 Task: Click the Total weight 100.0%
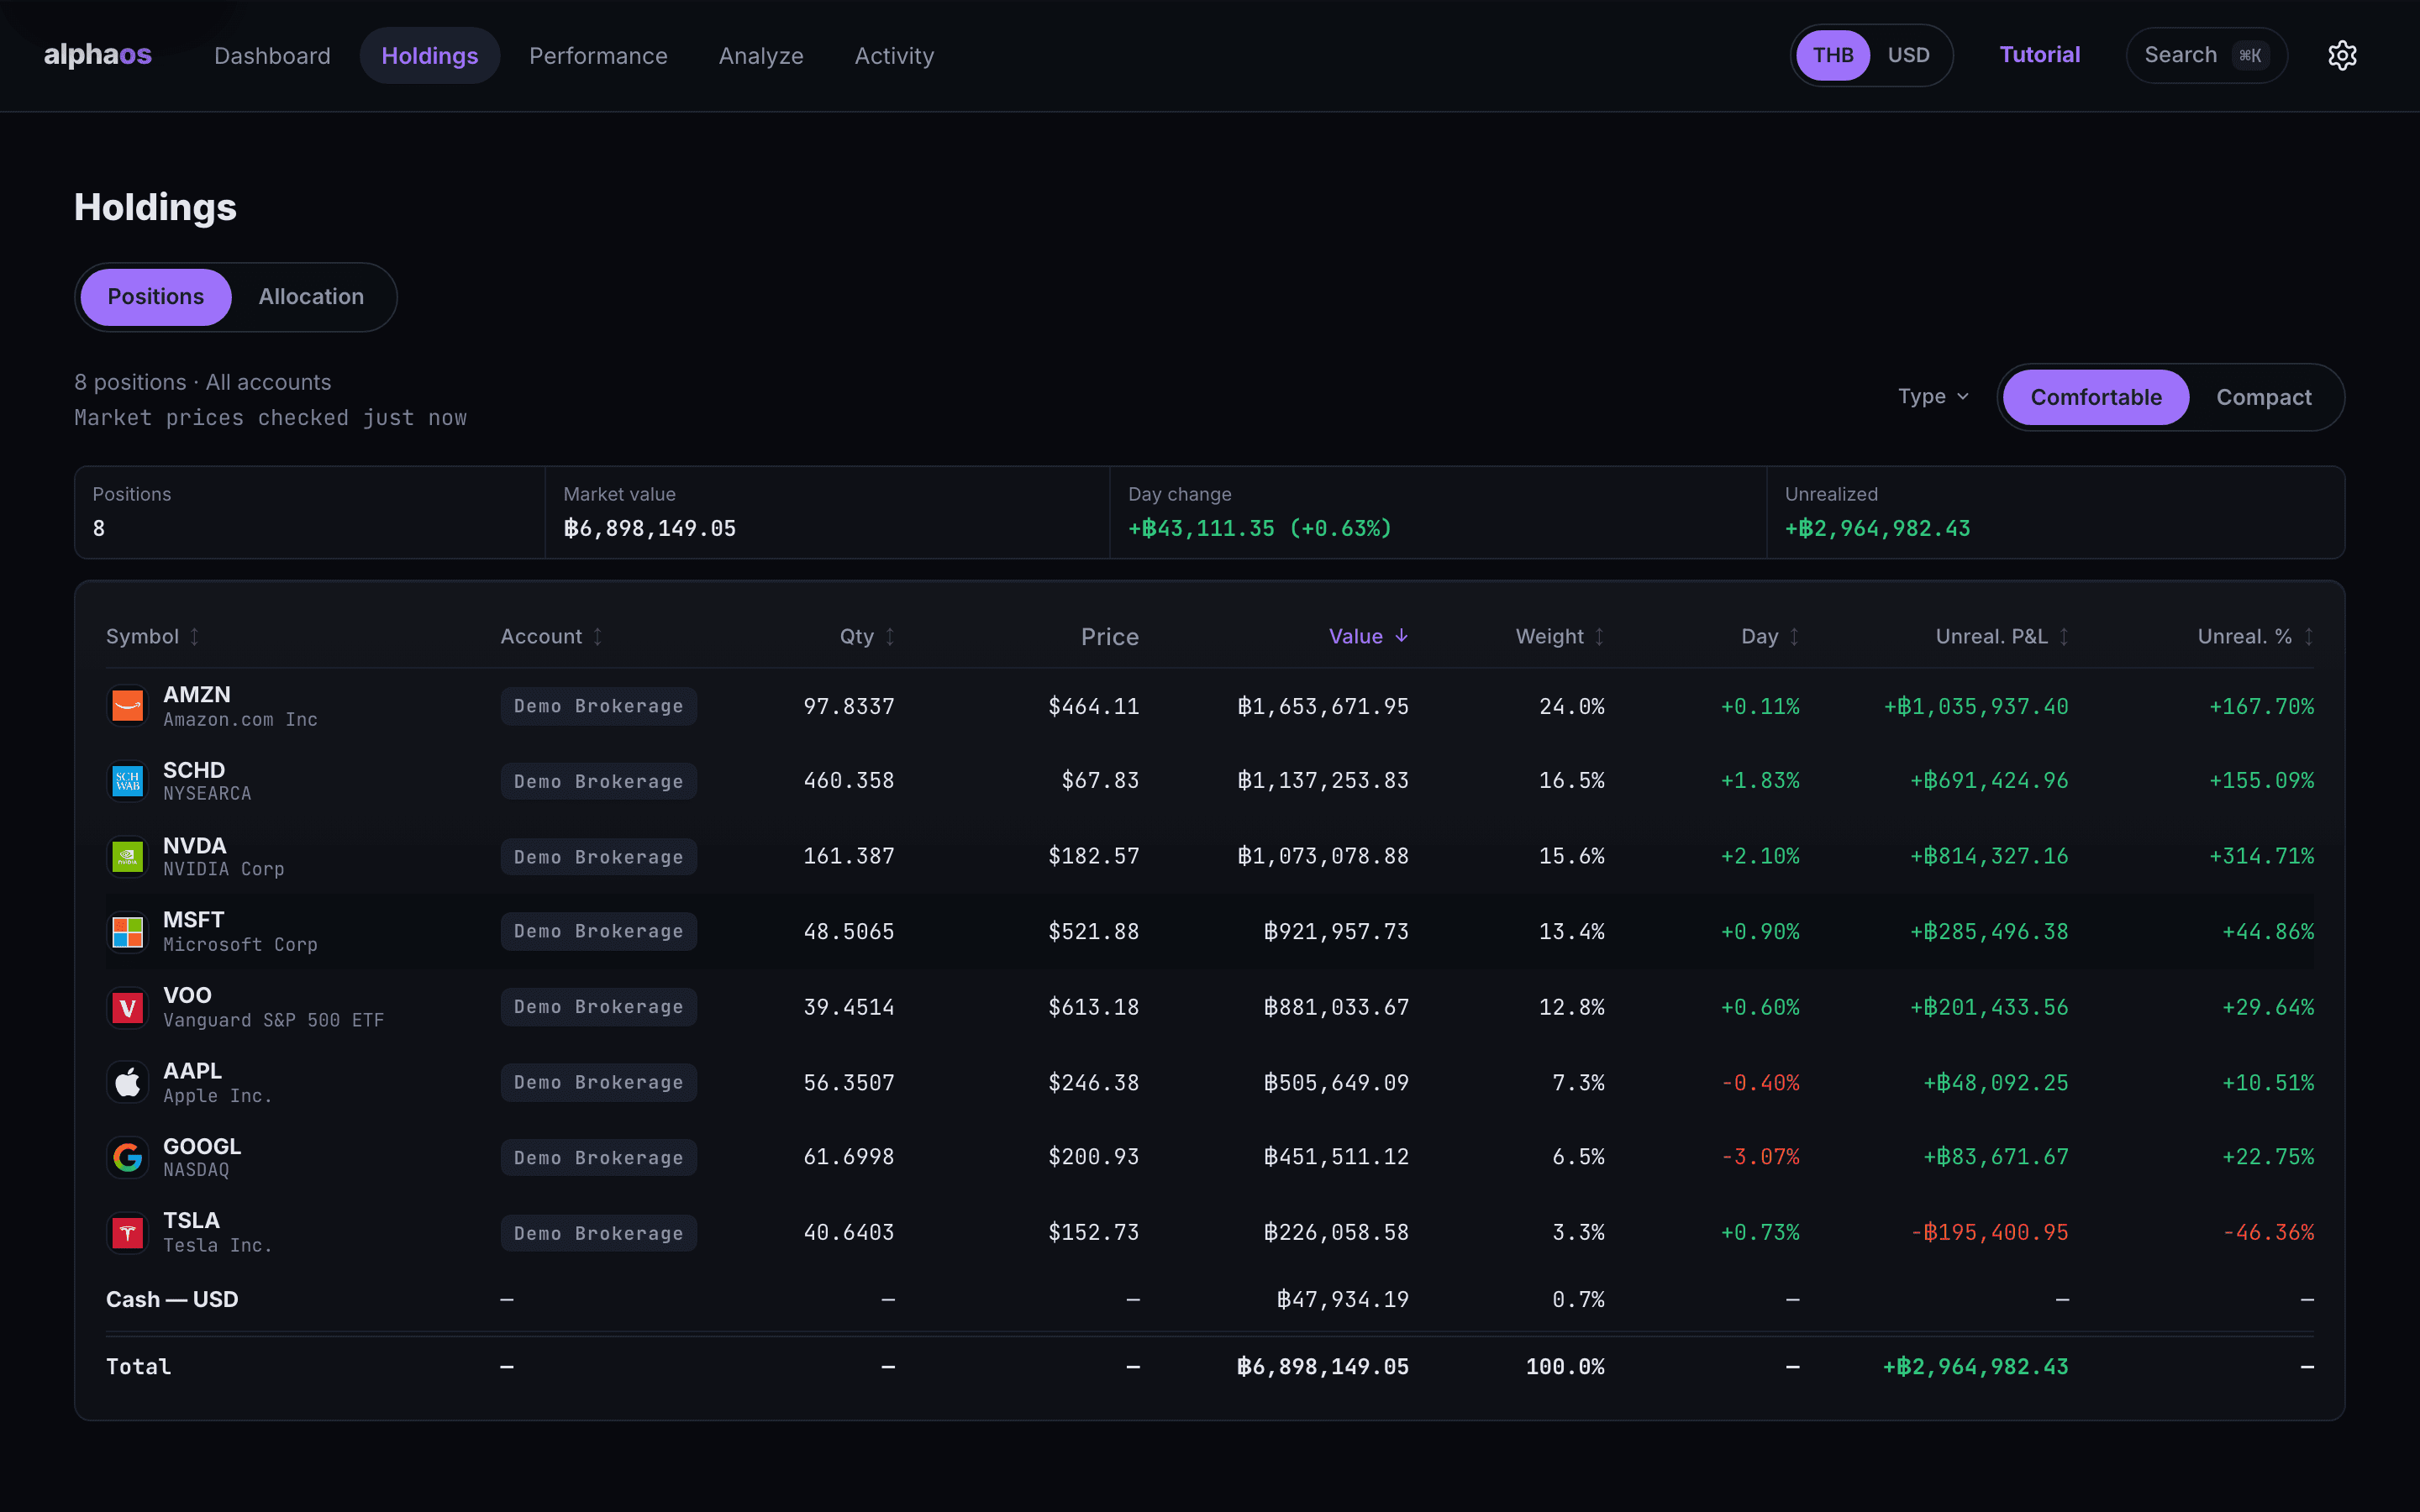pos(1565,1367)
